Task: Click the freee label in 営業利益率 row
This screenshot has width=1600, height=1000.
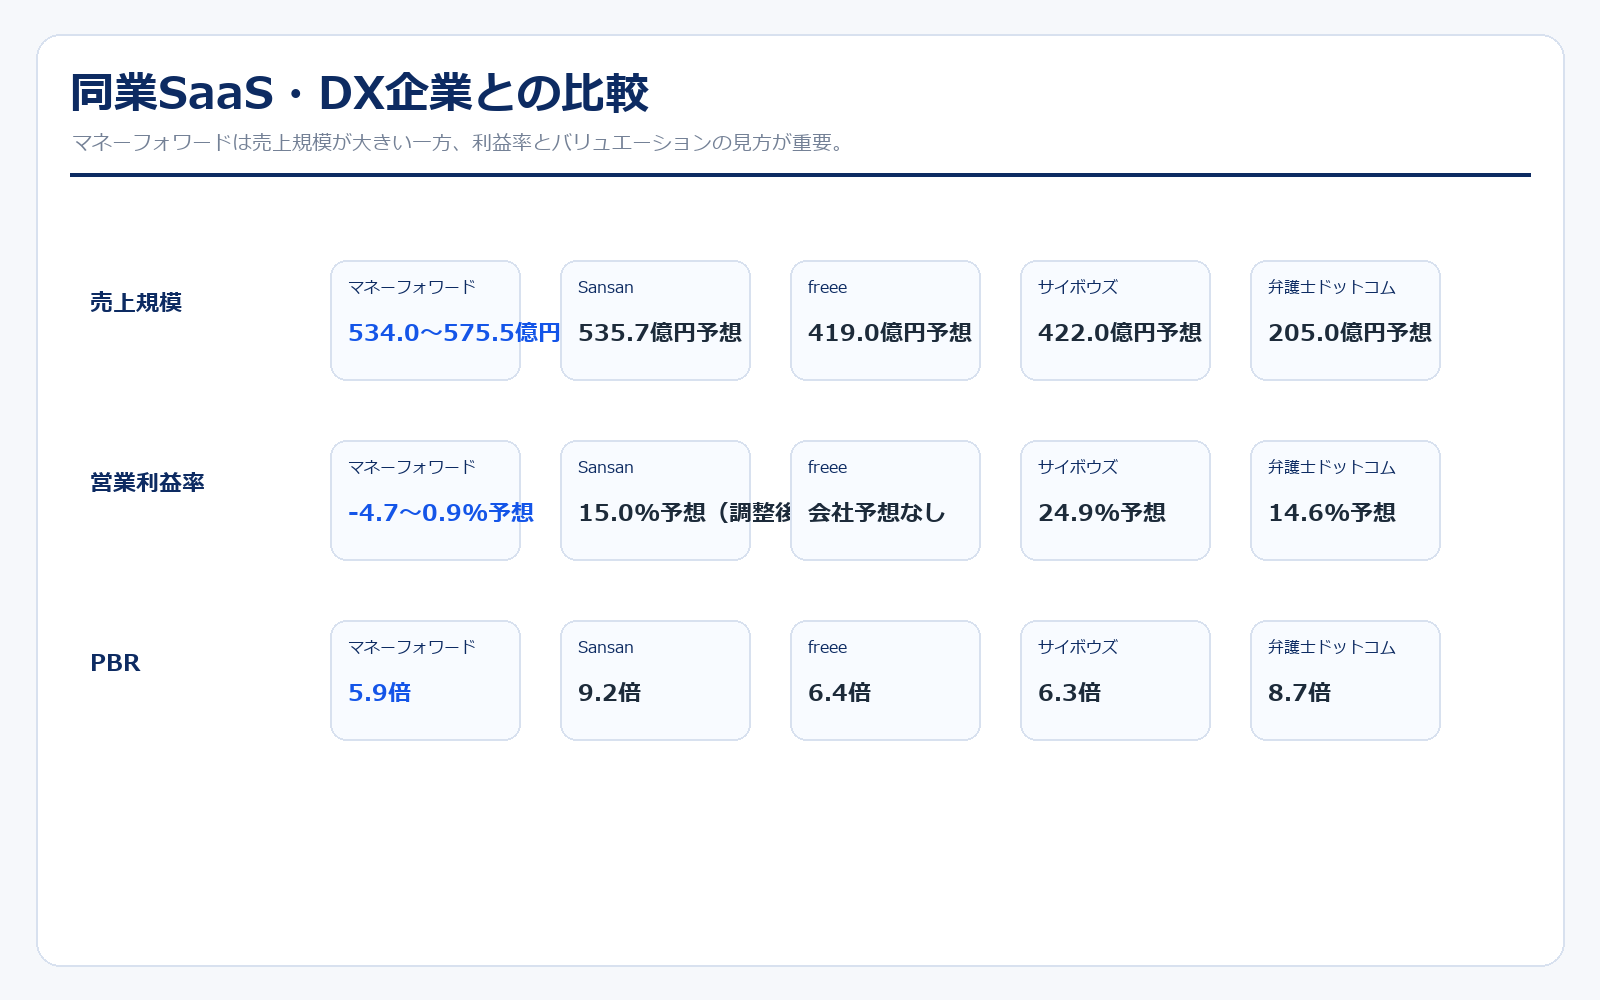Action: pyautogui.click(x=828, y=467)
